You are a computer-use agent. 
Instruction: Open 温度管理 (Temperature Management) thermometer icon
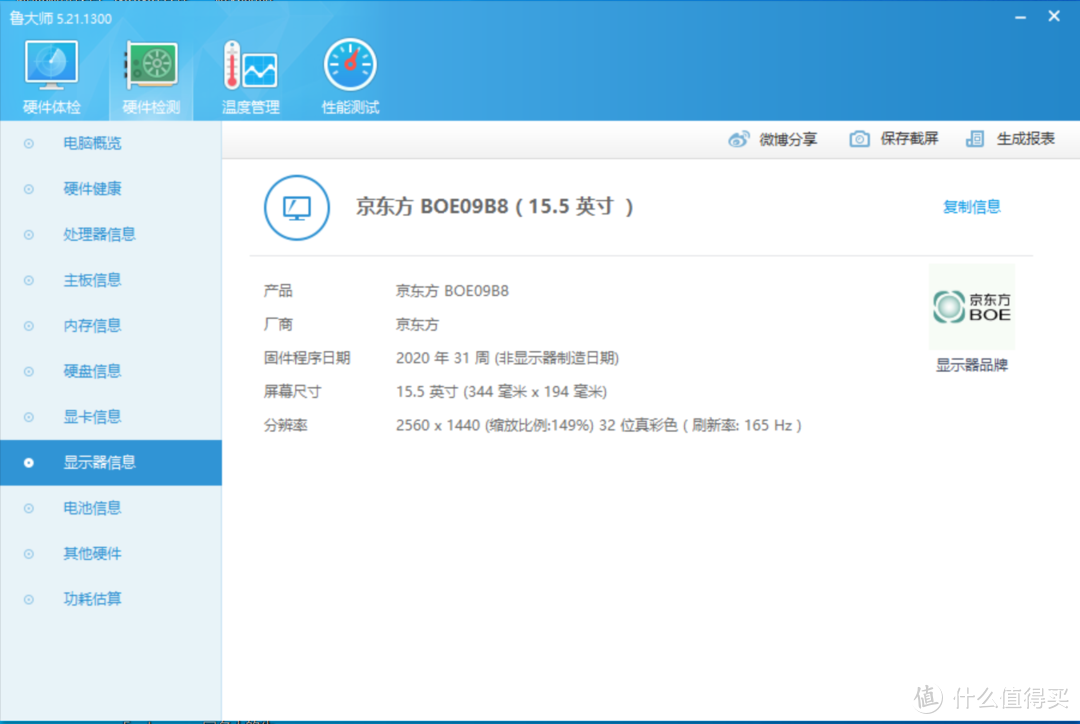click(249, 70)
